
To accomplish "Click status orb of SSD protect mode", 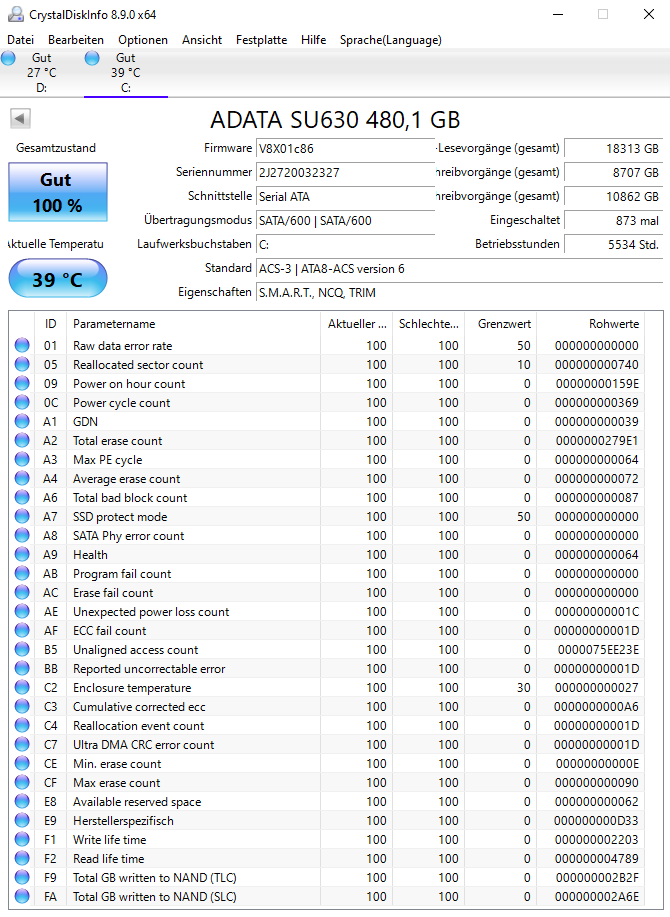I will coord(22,516).
